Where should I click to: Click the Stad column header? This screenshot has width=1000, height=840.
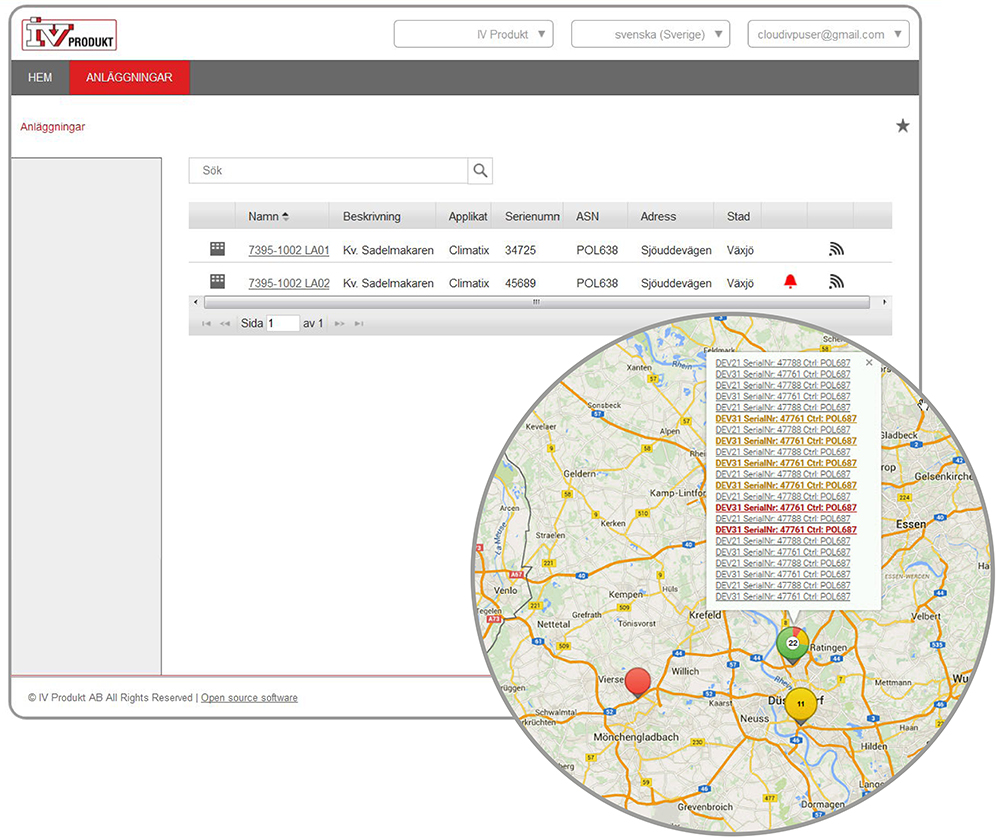pyautogui.click(x=738, y=217)
